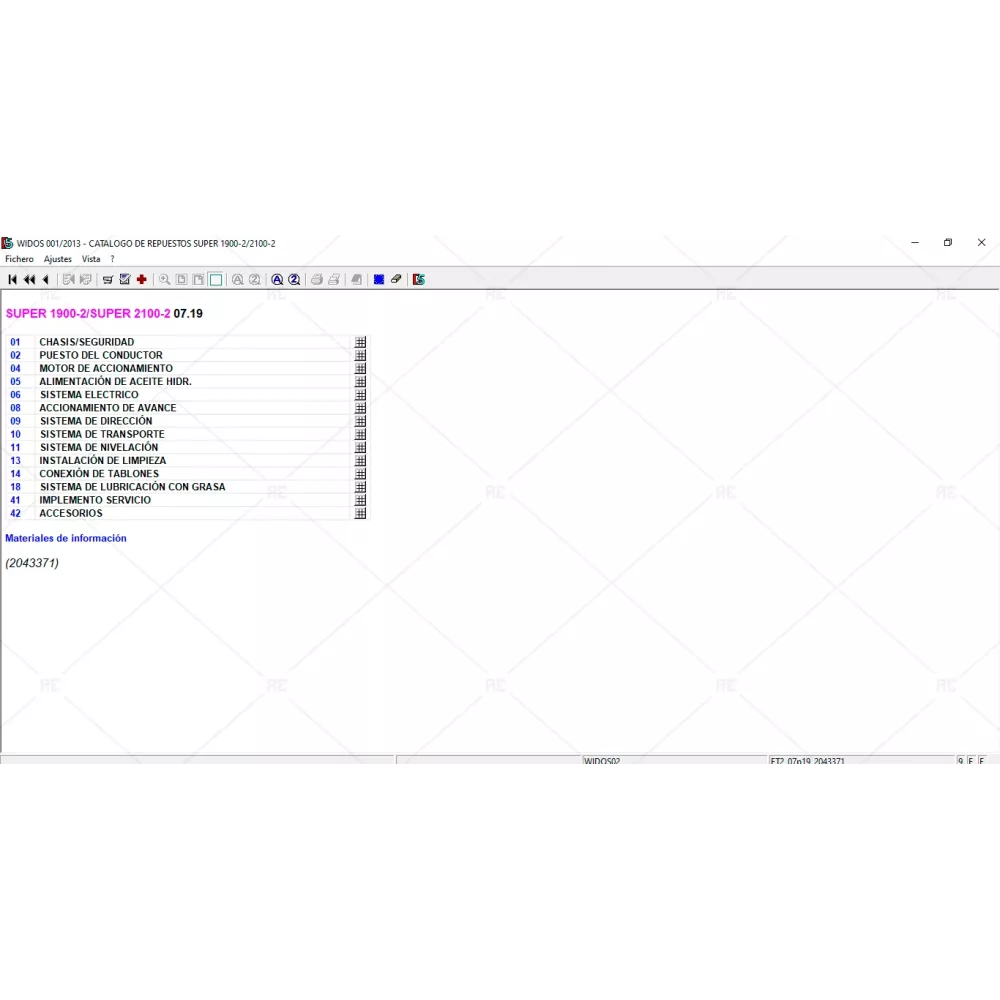Image resolution: width=1000 pixels, height=1000 pixels.
Task: Click the eraser icon in toolbar
Action: (x=396, y=280)
